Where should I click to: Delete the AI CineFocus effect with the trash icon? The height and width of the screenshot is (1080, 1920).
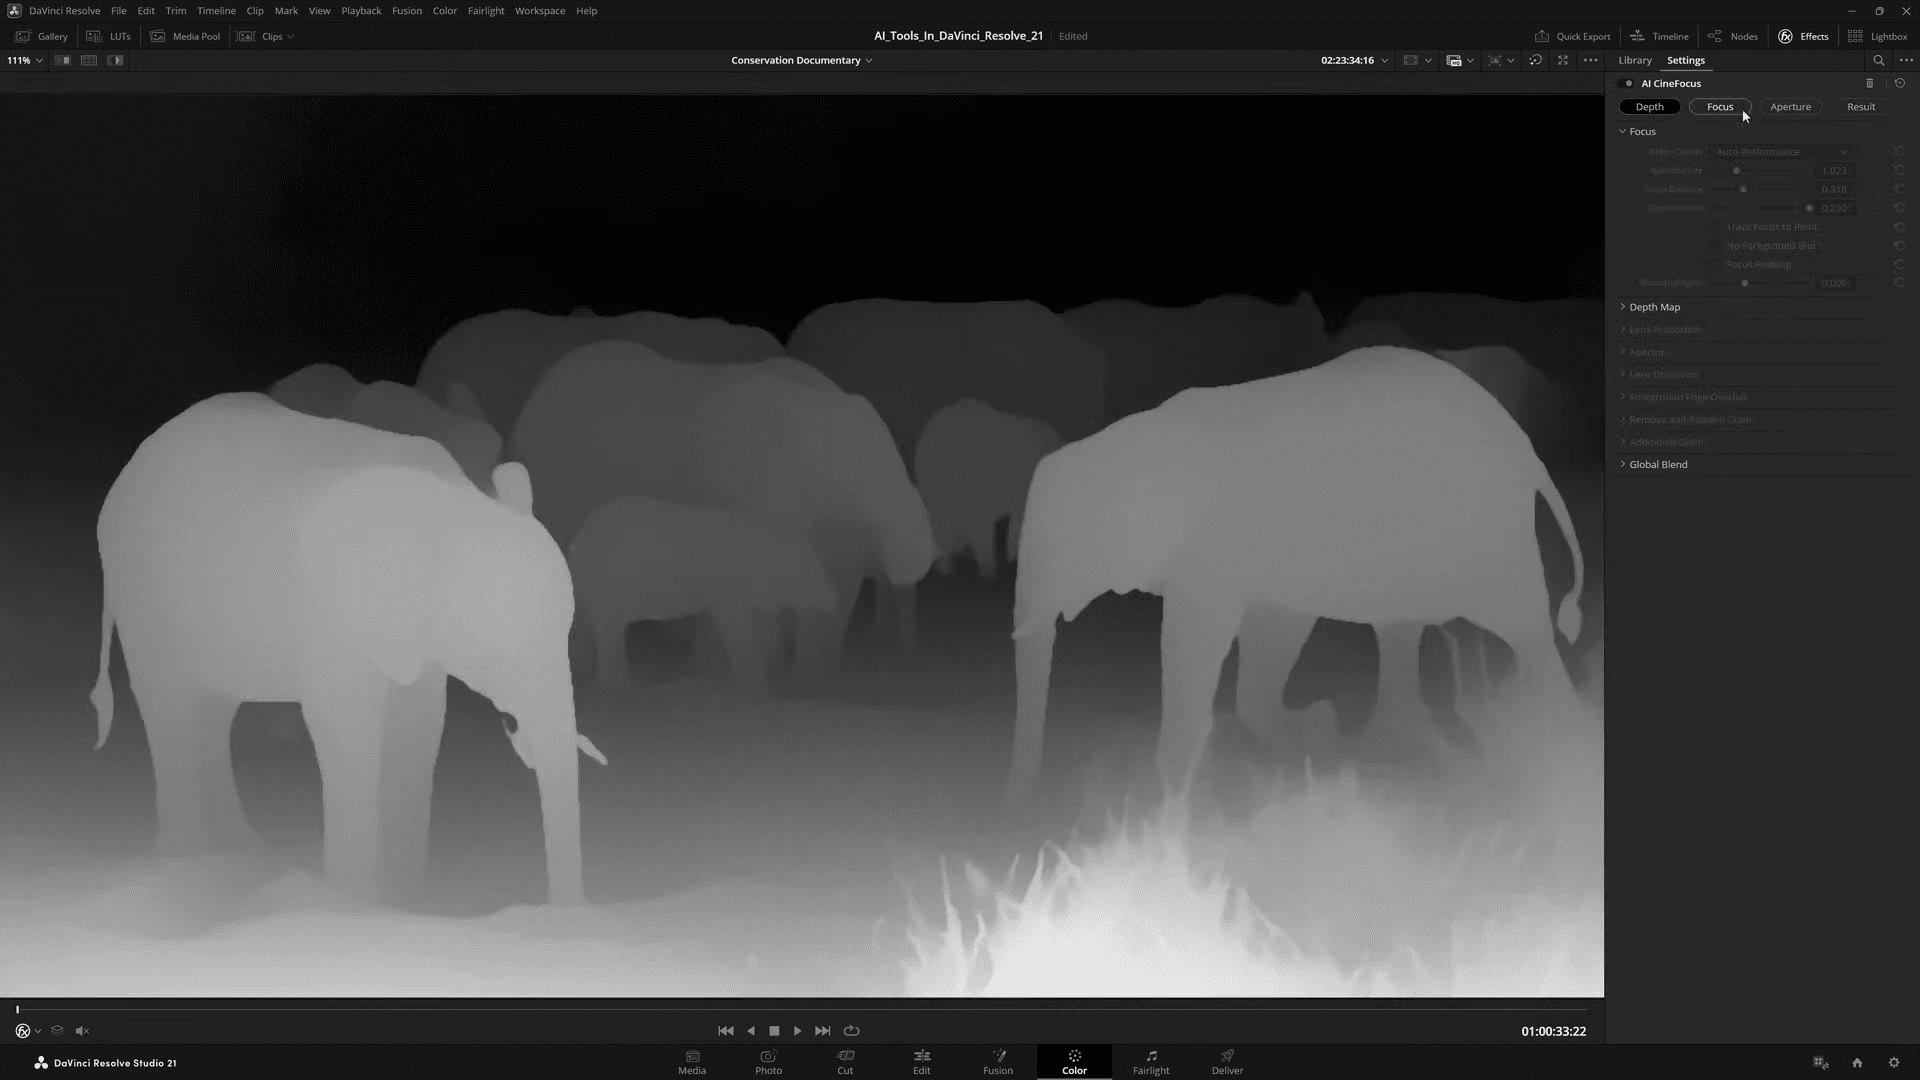click(x=1870, y=83)
